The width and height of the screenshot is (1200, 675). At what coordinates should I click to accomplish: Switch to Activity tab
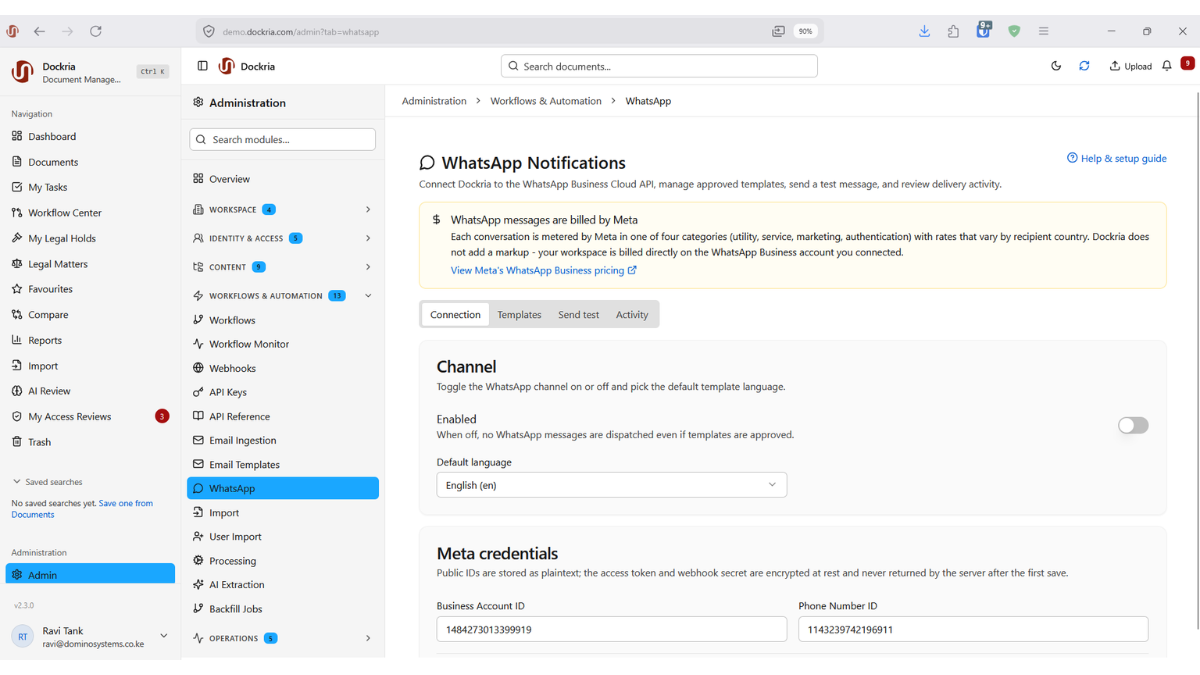point(632,314)
